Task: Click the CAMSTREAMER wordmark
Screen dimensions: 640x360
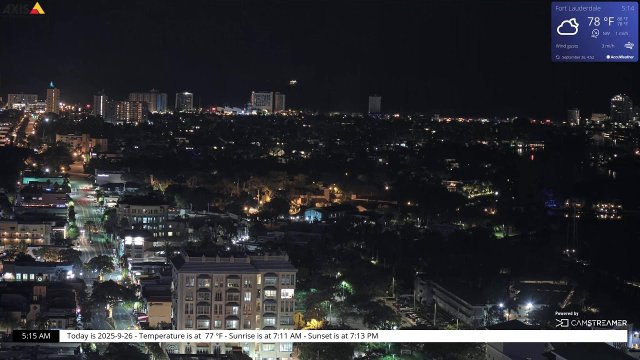Action: coord(599,323)
